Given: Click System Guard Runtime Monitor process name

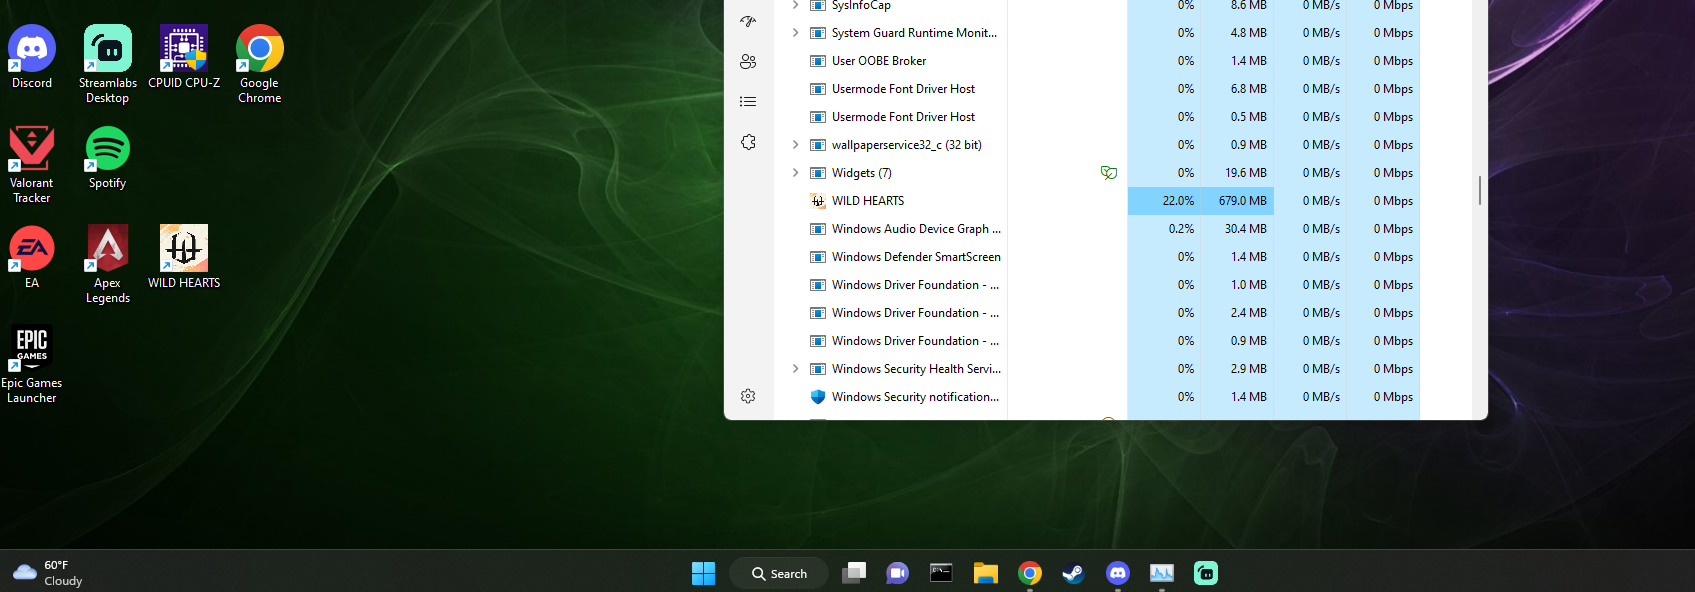Looking at the screenshot, I should 914,33.
